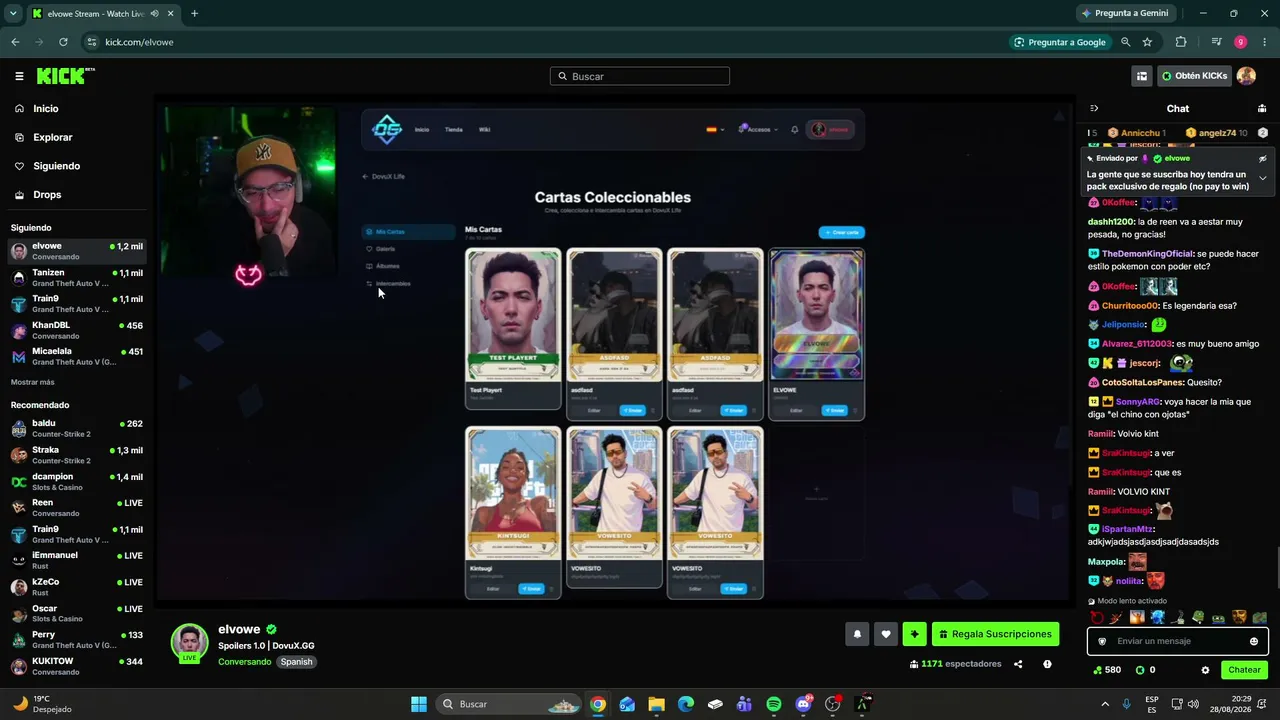Open dcampion recommended channel
The width and height of the screenshot is (1280, 720).
coord(78,481)
